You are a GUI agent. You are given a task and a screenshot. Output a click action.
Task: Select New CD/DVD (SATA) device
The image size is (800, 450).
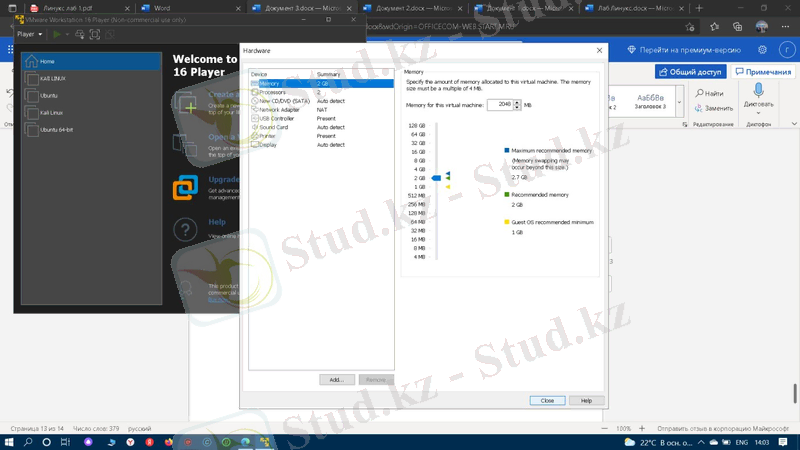click(284, 101)
